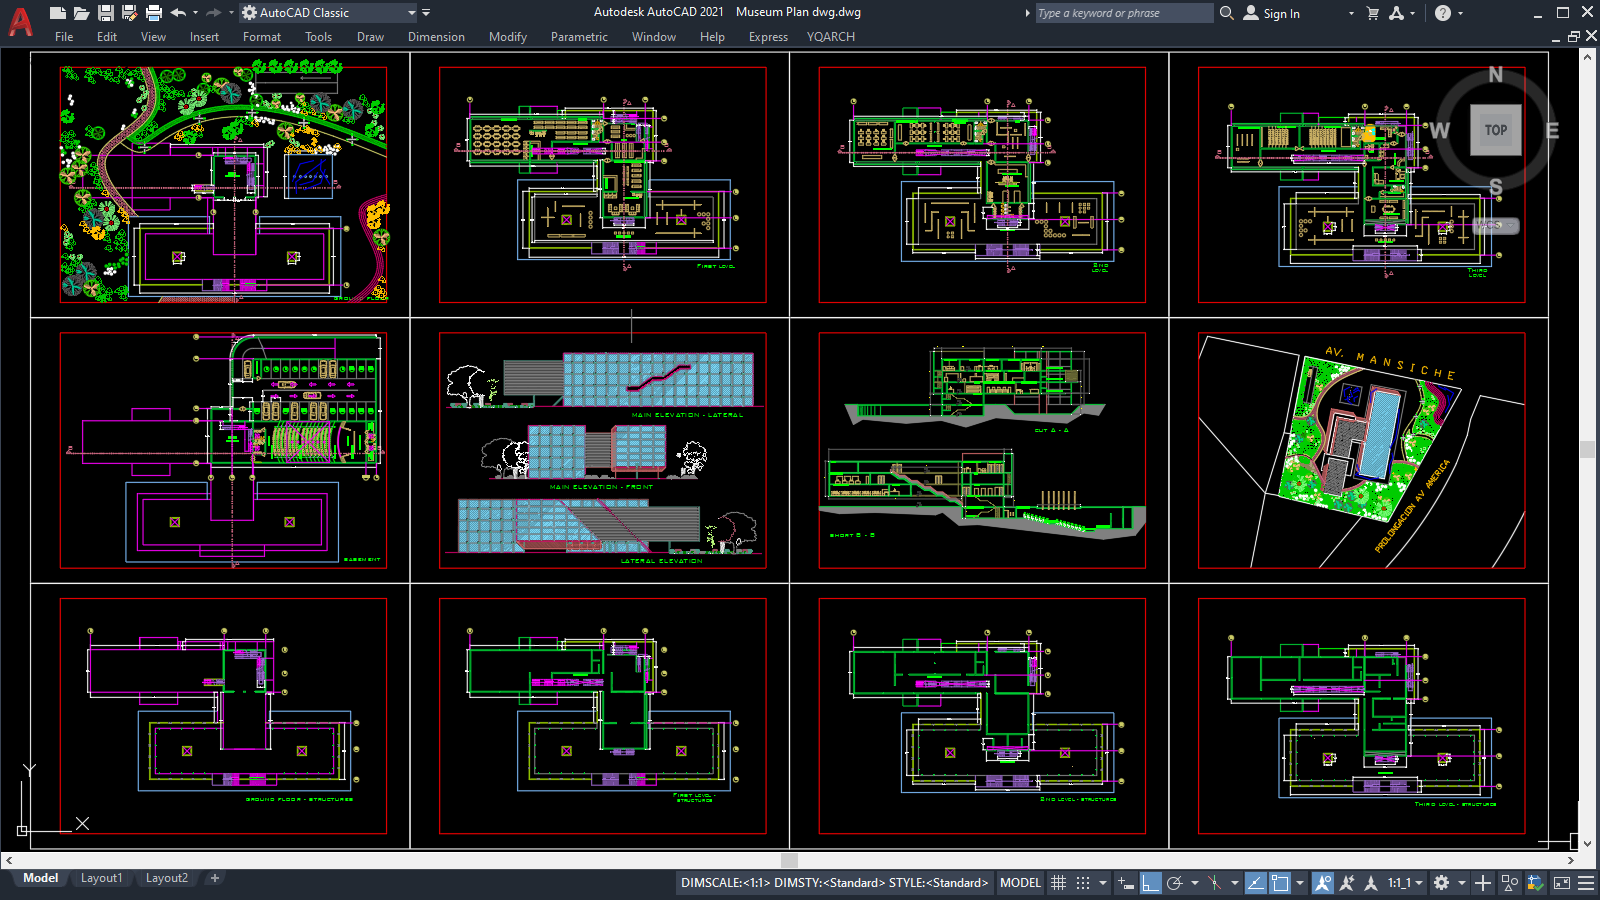Expand the object snap settings dropdown
Image resolution: width=1600 pixels, height=900 pixels.
pyautogui.click(x=1301, y=883)
